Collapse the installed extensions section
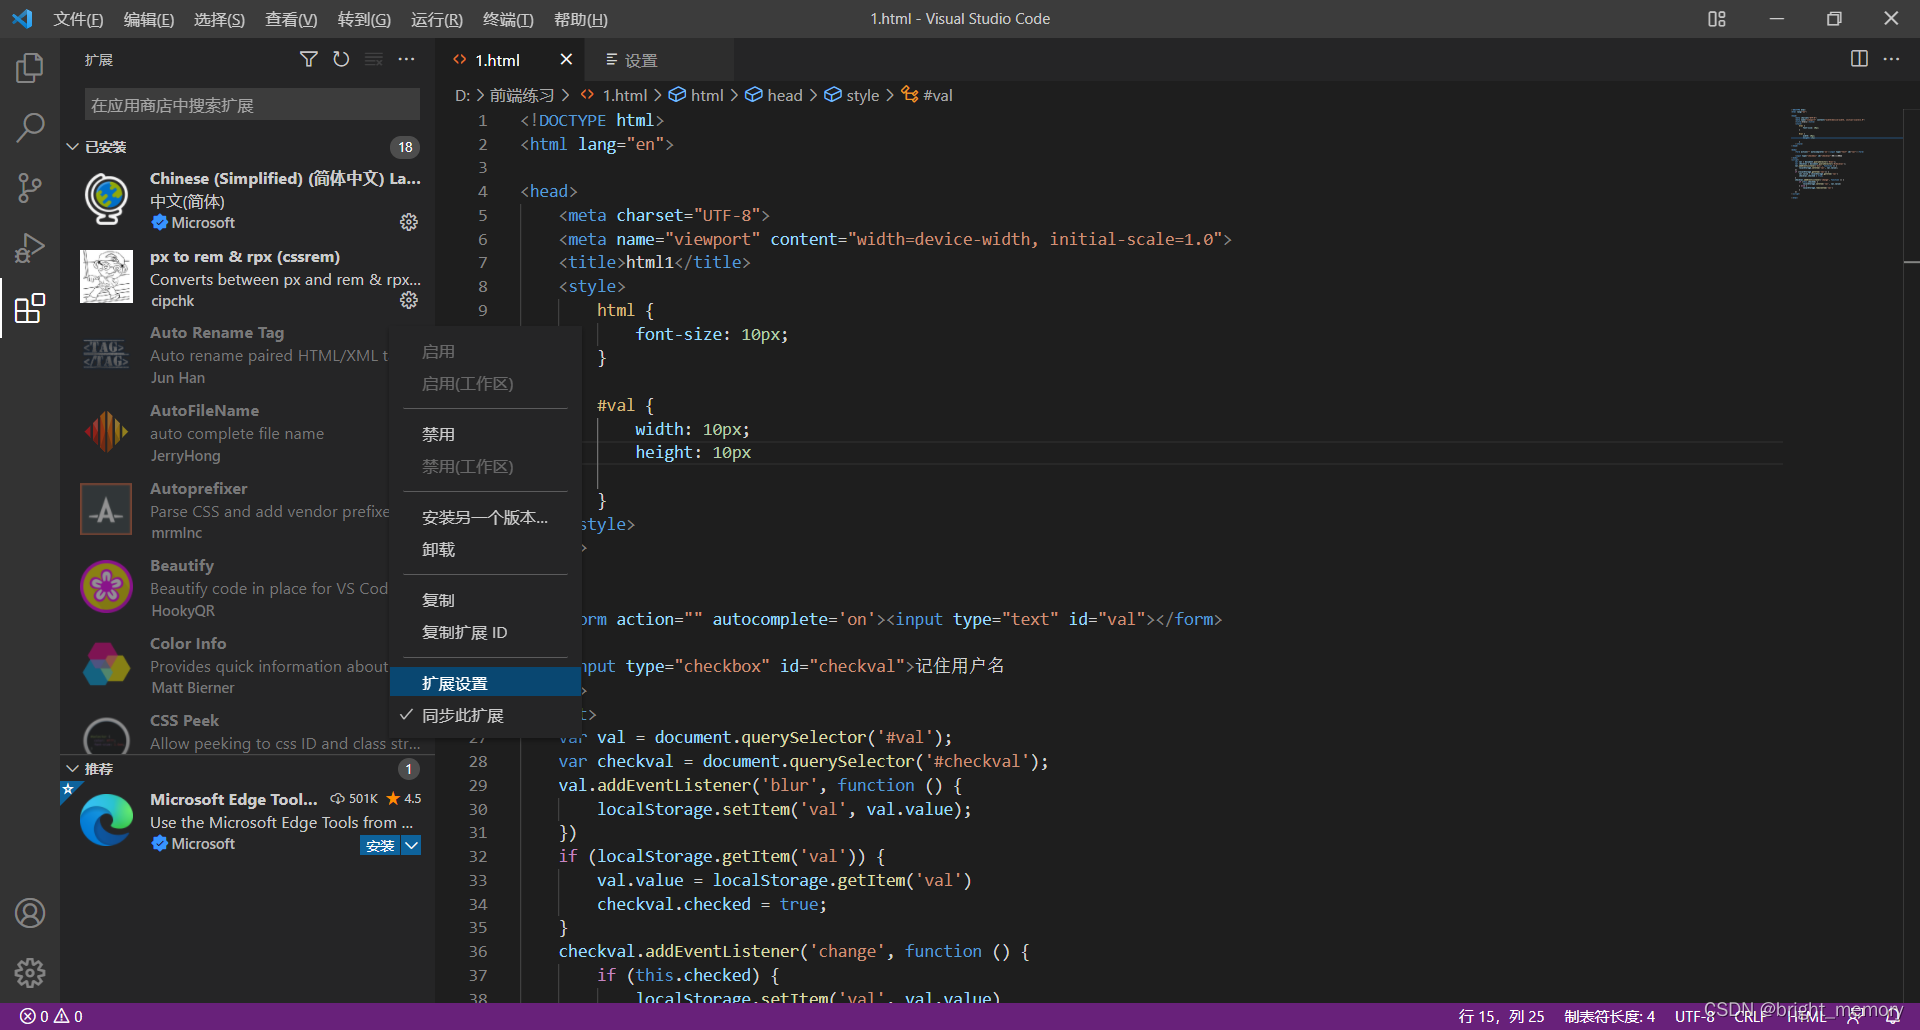The height and width of the screenshot is (1030, 1920). (x=73, y=147)
